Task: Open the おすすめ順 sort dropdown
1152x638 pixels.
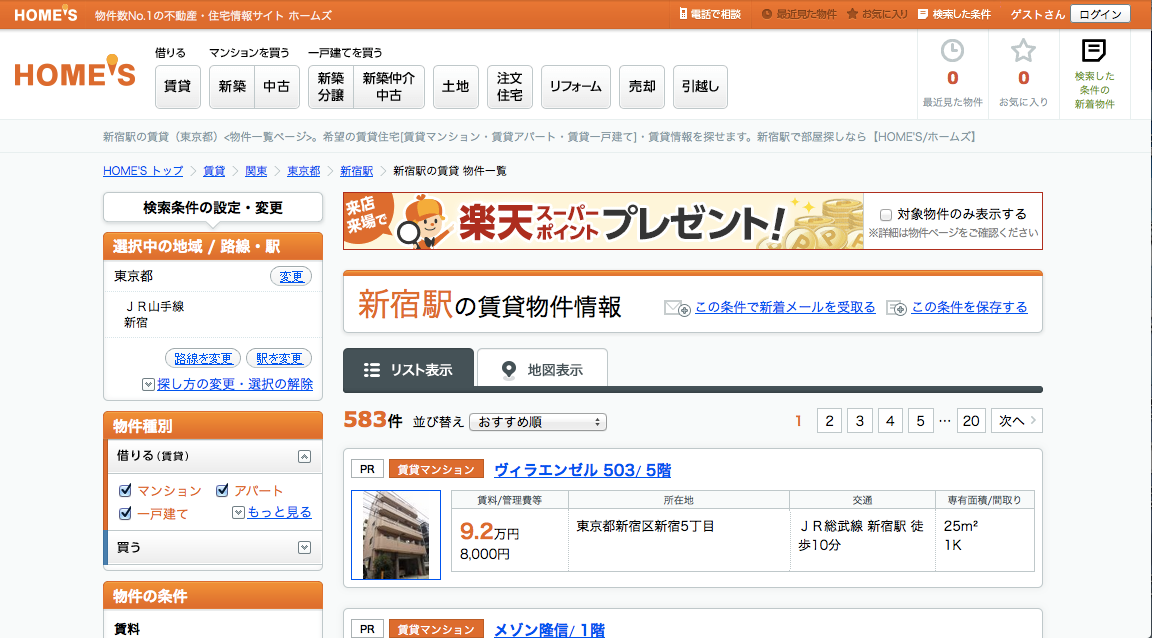Action: point(538,422)
